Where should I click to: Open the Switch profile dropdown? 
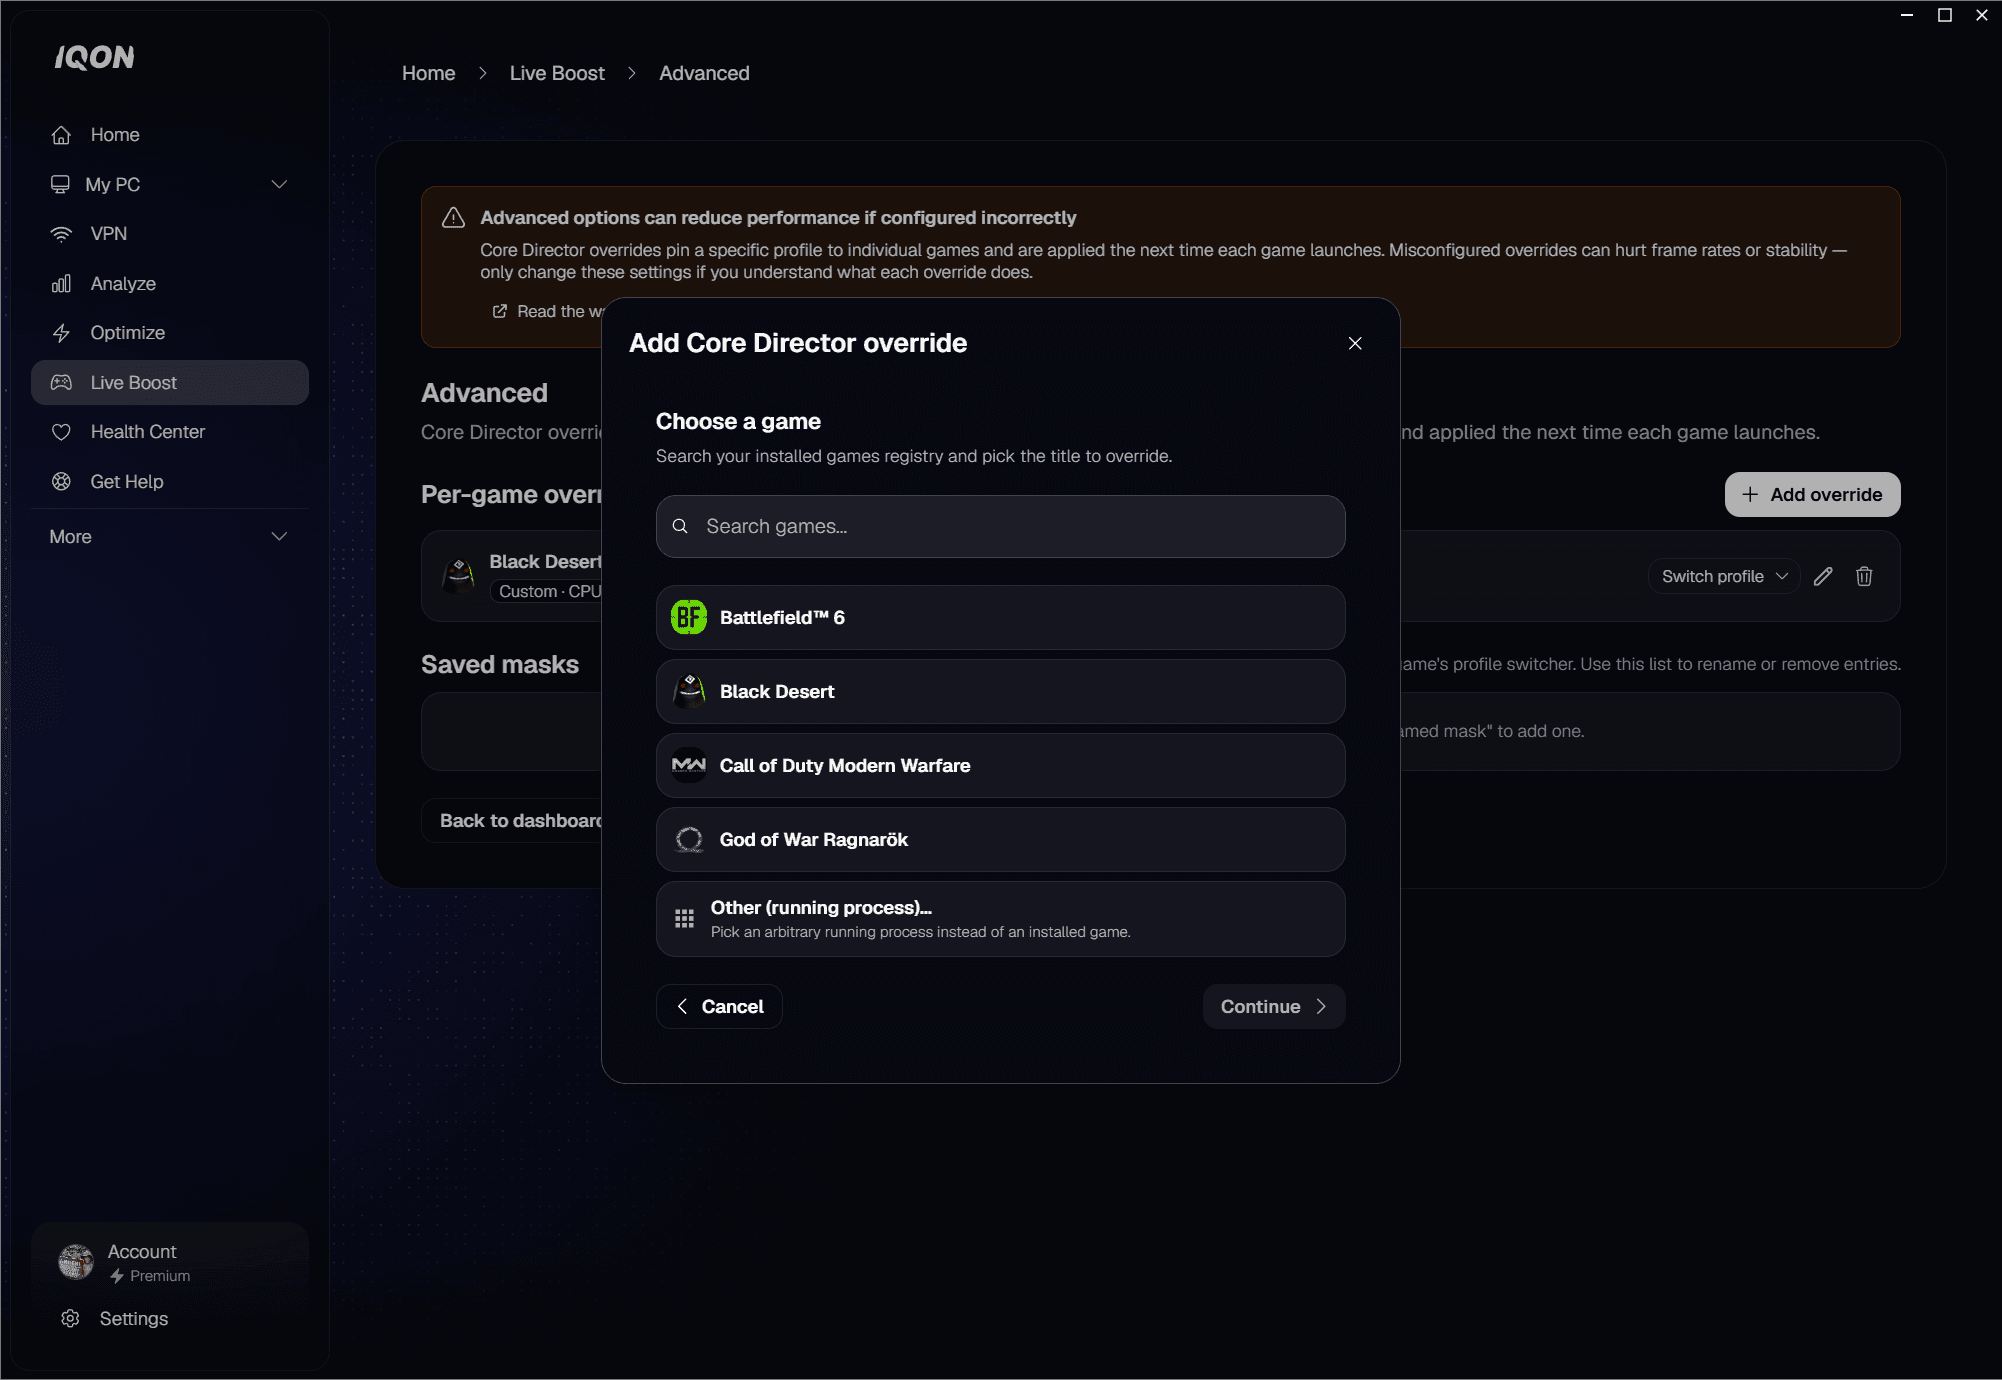[1724, 576]
